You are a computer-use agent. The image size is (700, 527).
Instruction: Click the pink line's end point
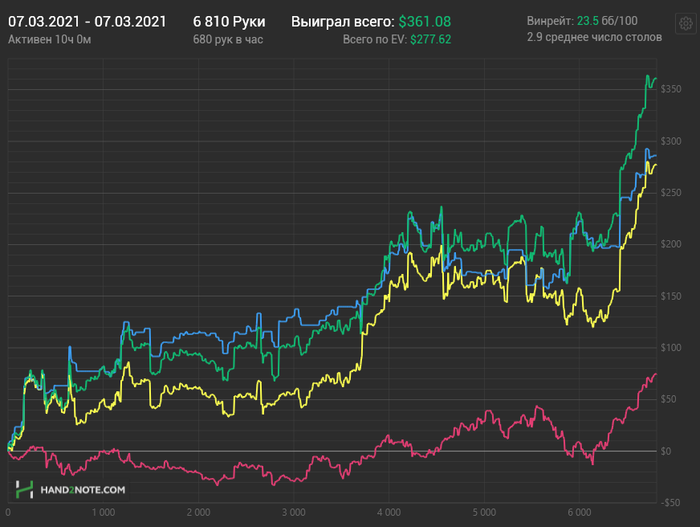click(656, 374)
